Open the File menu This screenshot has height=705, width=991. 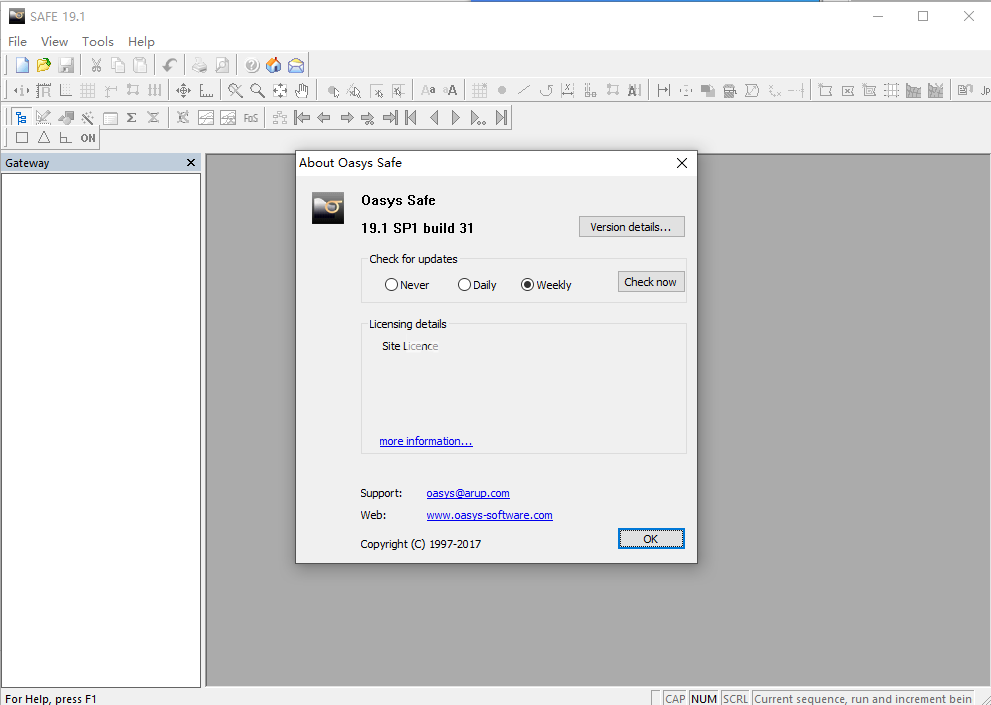click(x=17, y=42)
